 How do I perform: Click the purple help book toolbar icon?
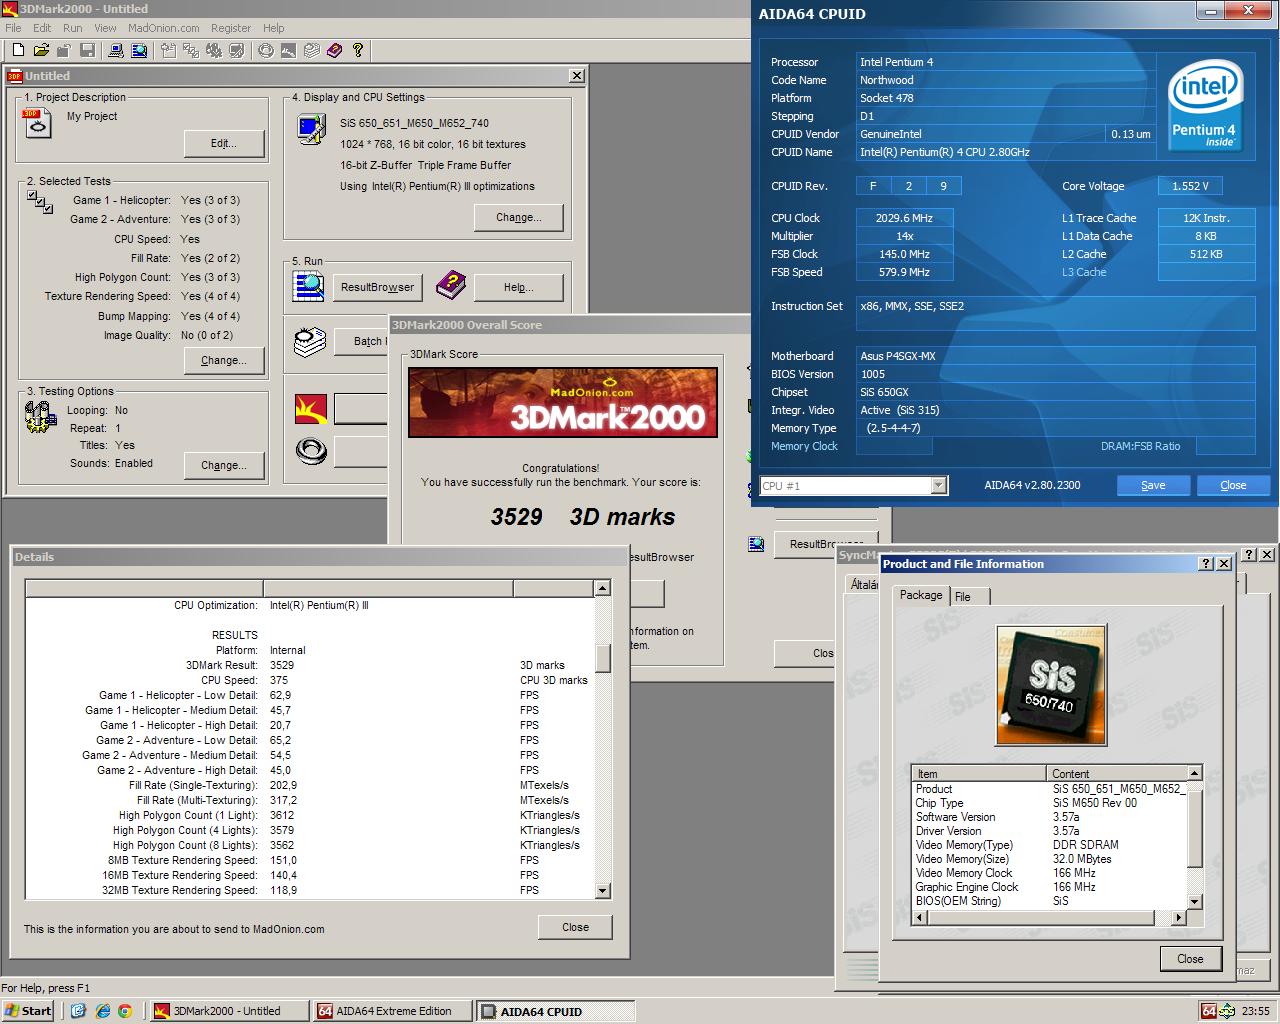click(334, 50)
